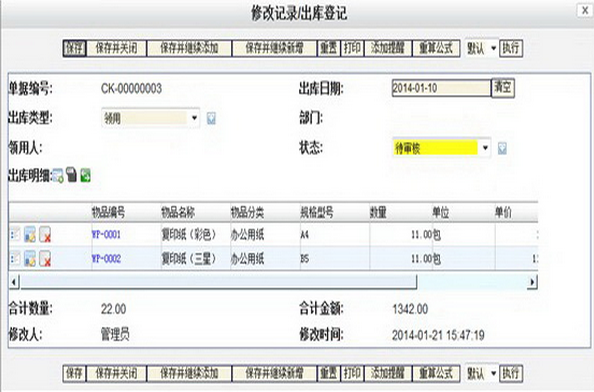The height and width of the screenshot is (392, 594).
Task: Open the 状态 dropdown showing 待审核
Action: coord(442,148)
